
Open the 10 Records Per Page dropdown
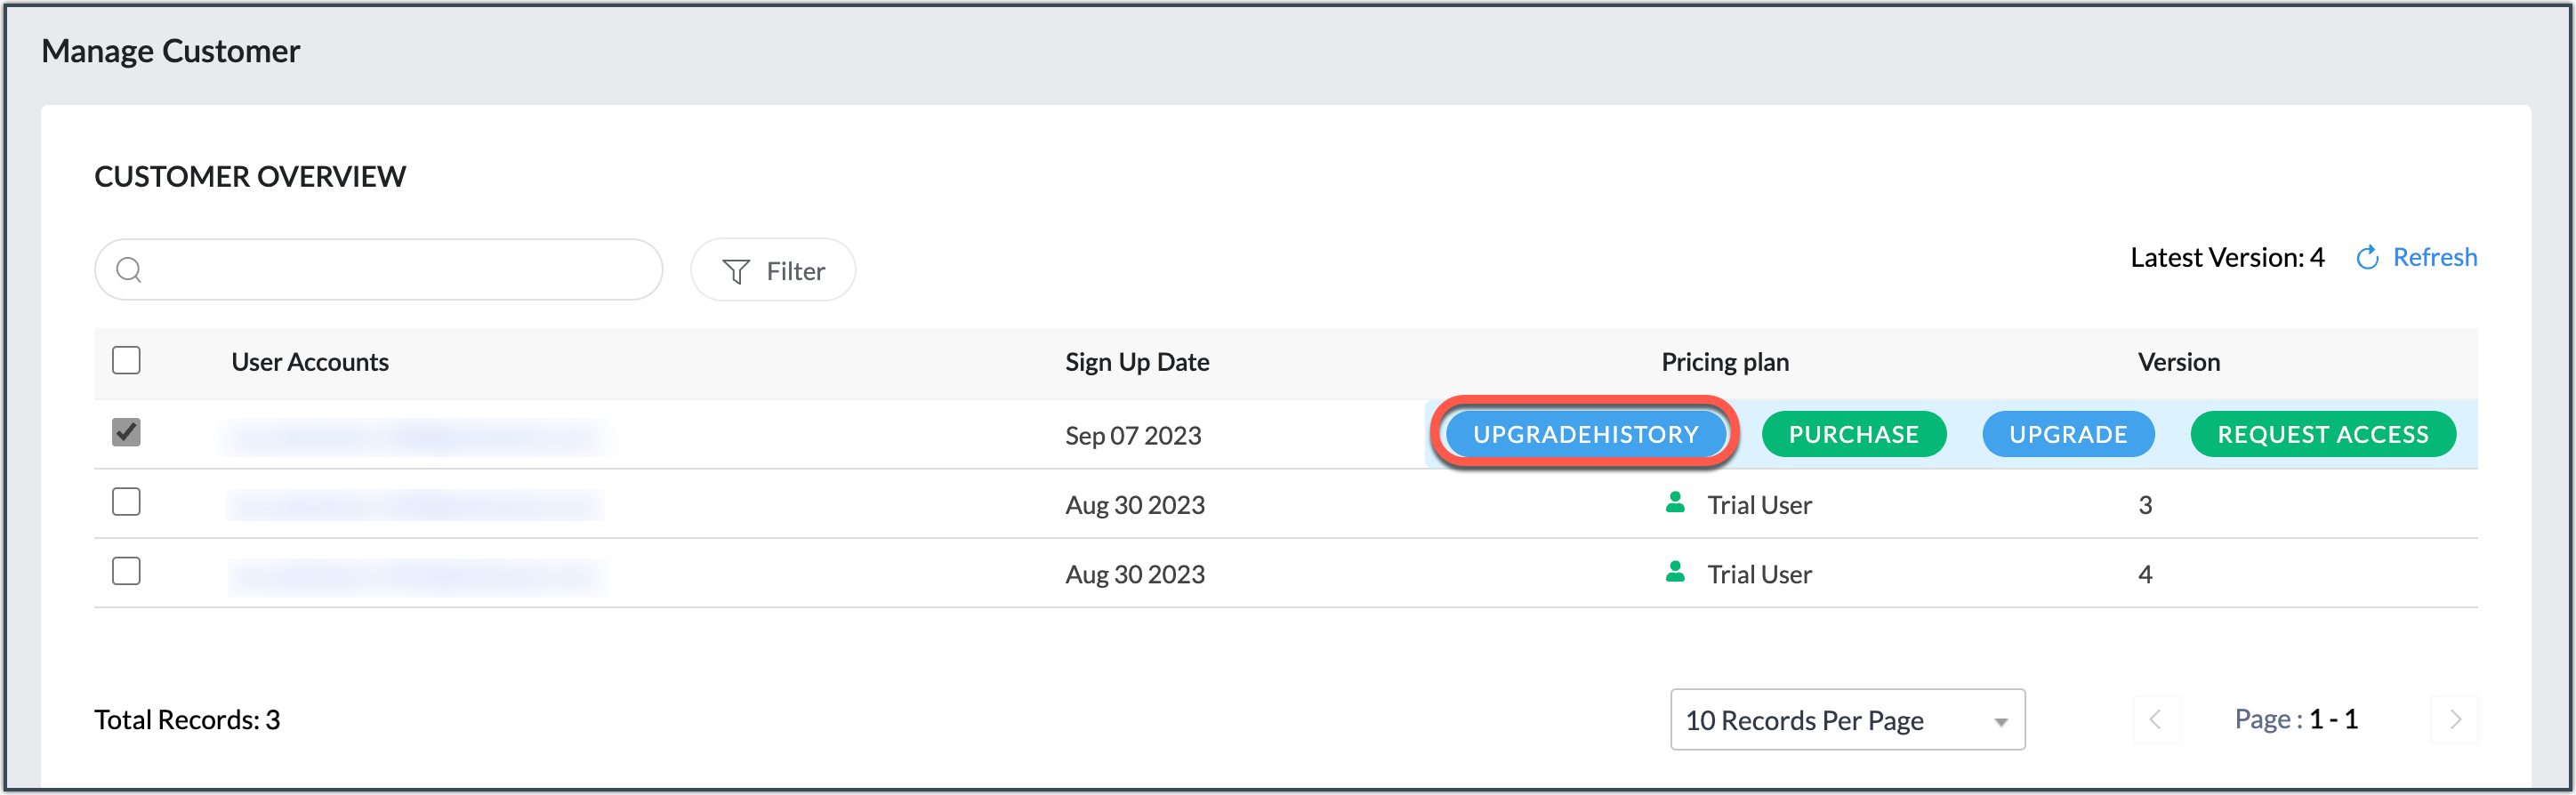pos(1846,719)
